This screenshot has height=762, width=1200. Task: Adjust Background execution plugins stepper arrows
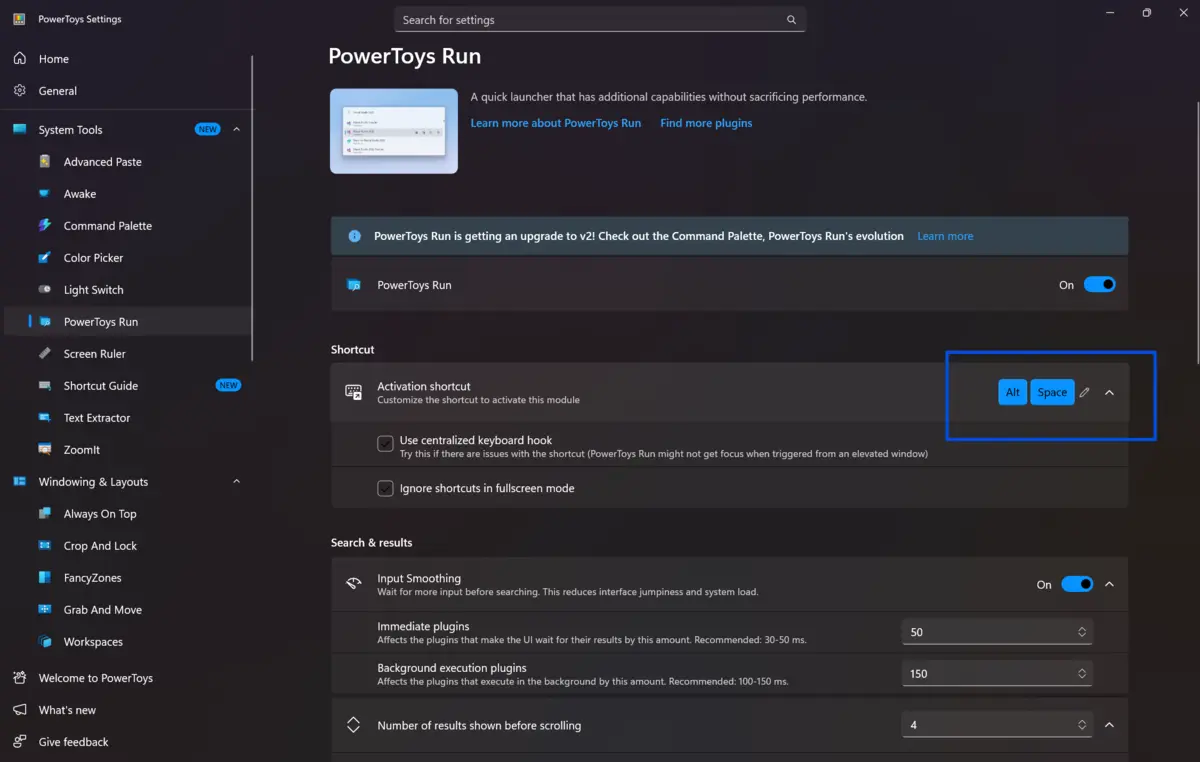tap(1082, 674)
